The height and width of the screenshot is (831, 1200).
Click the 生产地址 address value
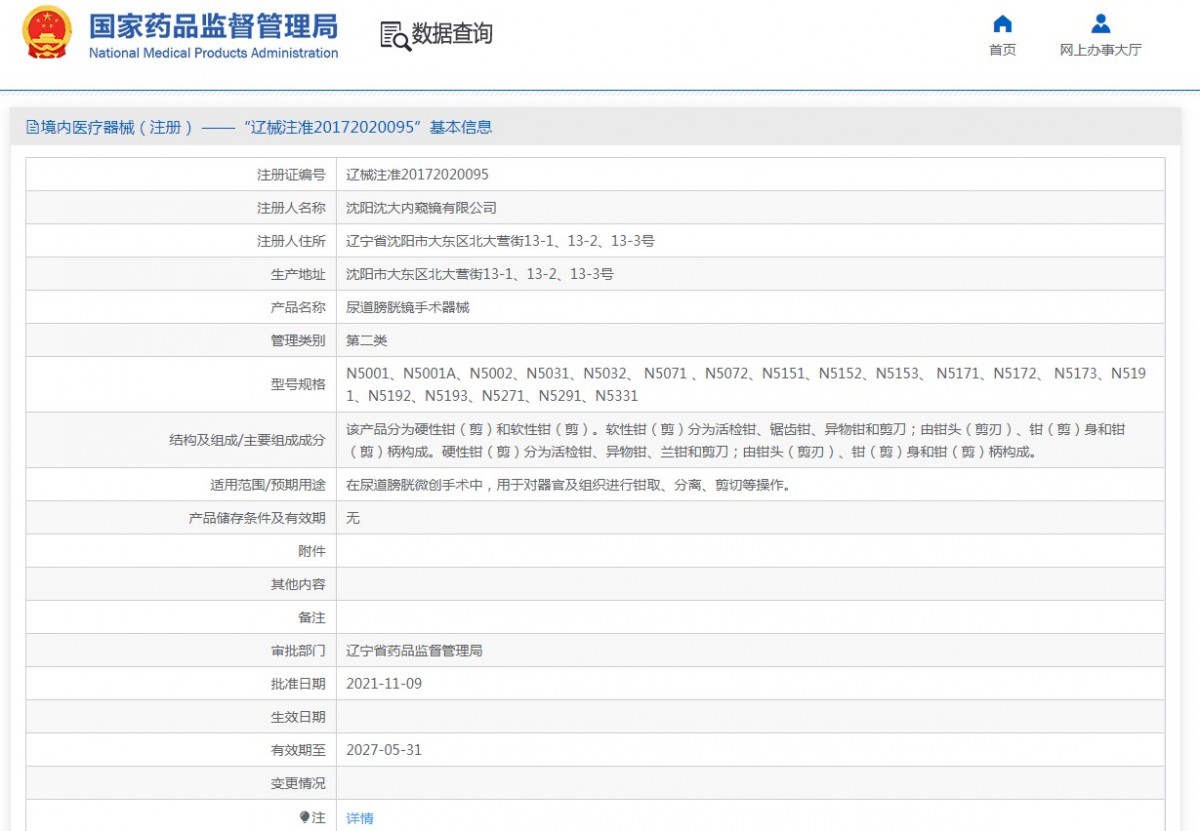click(480, 274)
